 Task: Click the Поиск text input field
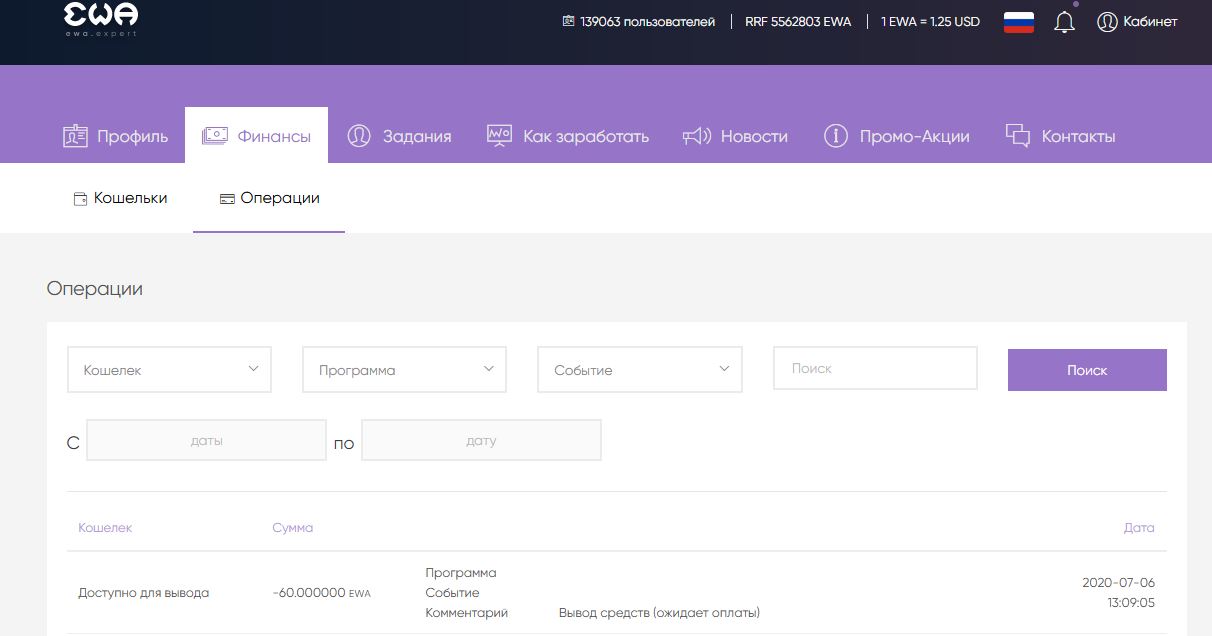874,368
